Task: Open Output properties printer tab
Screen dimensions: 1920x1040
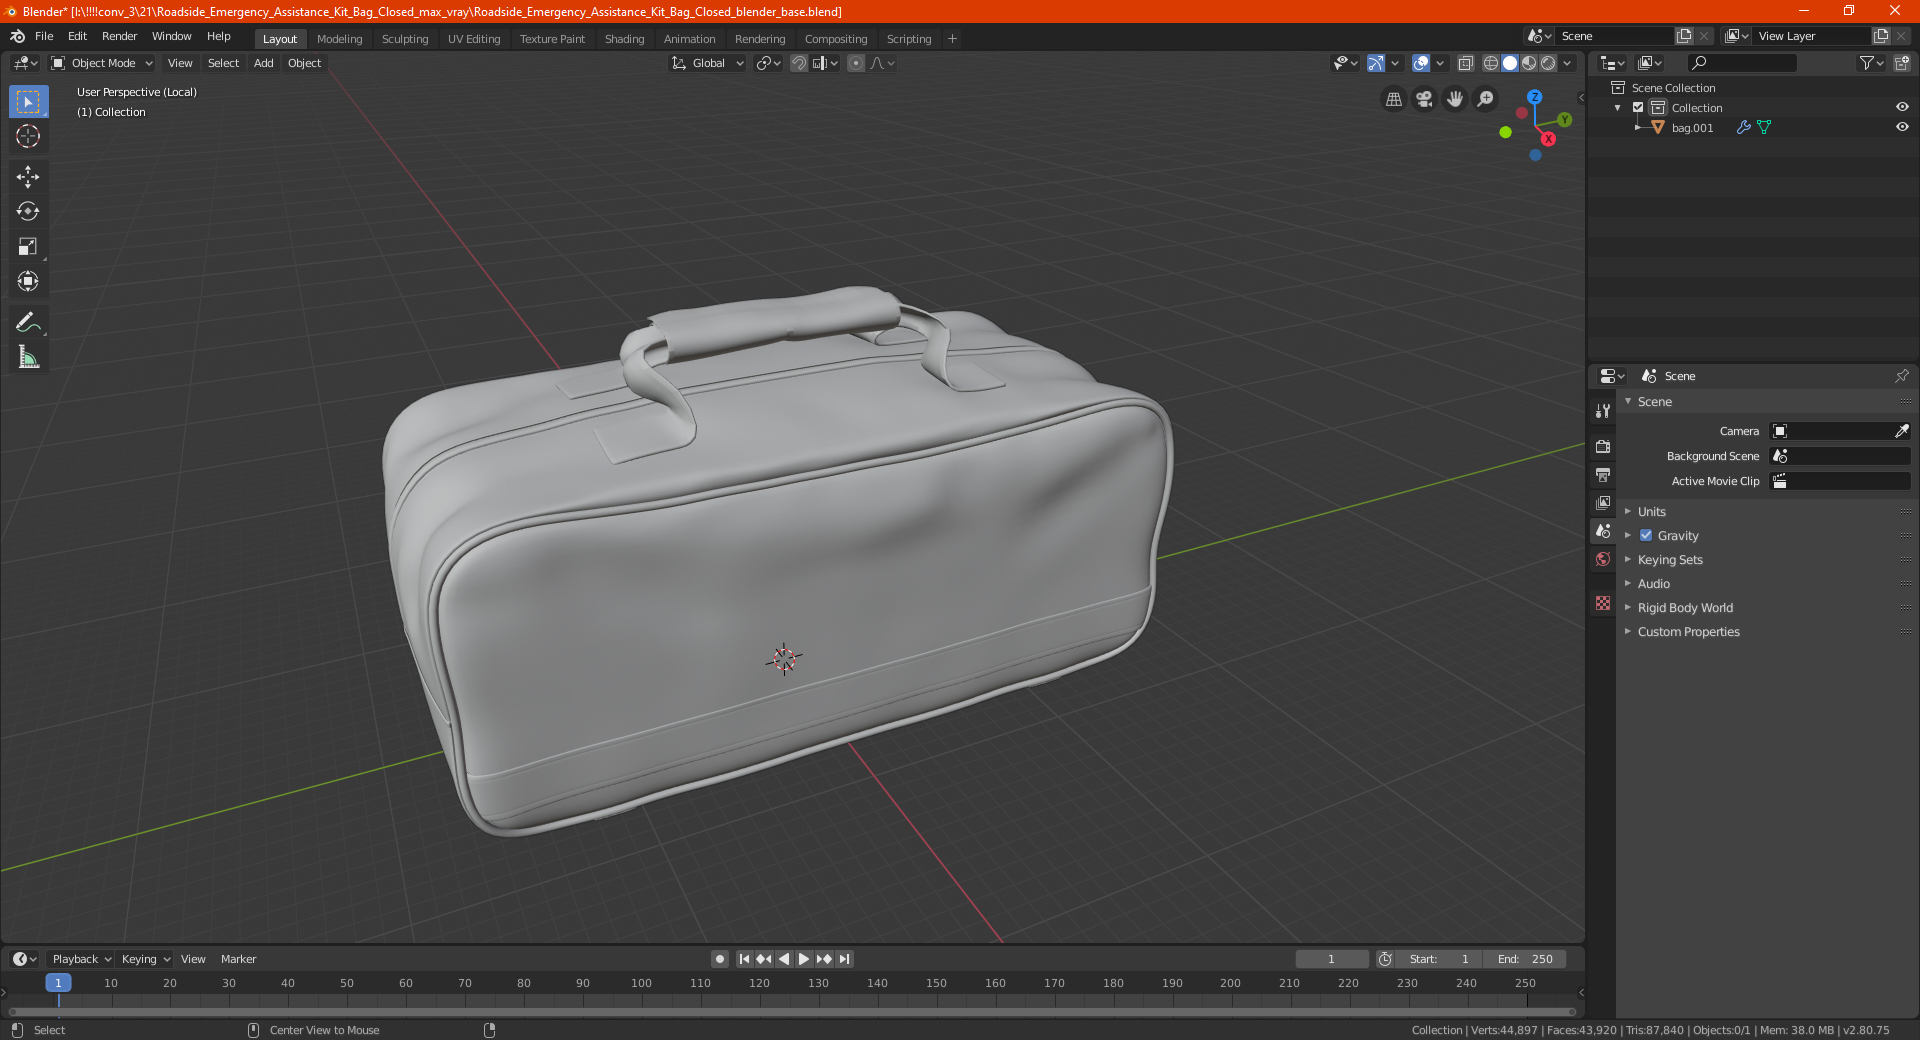Action: coord(1603,474)
